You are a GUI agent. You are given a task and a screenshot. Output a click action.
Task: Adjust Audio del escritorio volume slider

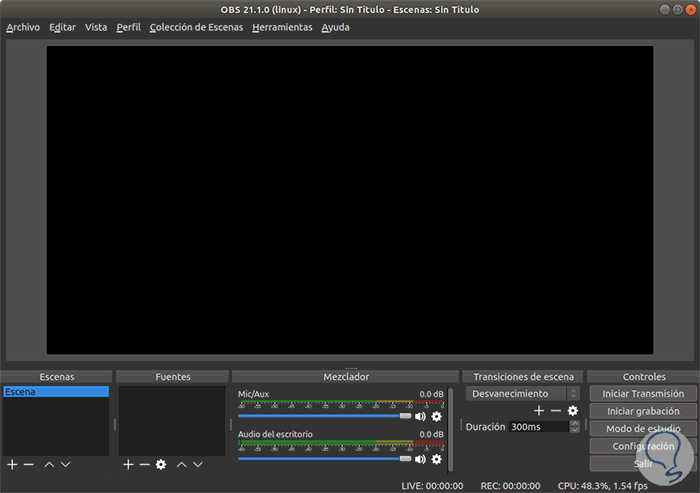tap(325, 459)
